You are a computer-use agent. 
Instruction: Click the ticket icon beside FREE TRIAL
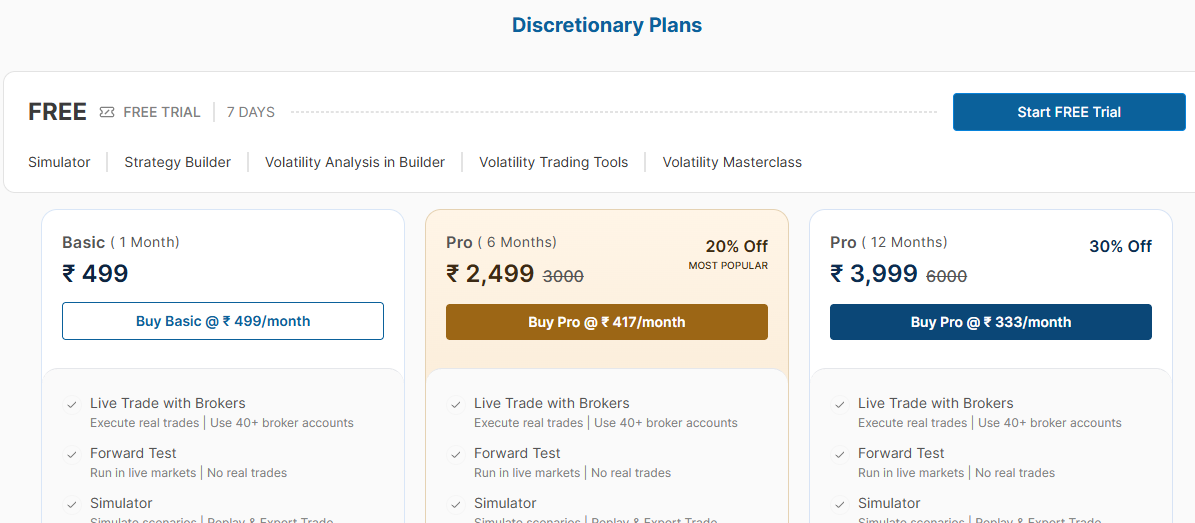107,112
